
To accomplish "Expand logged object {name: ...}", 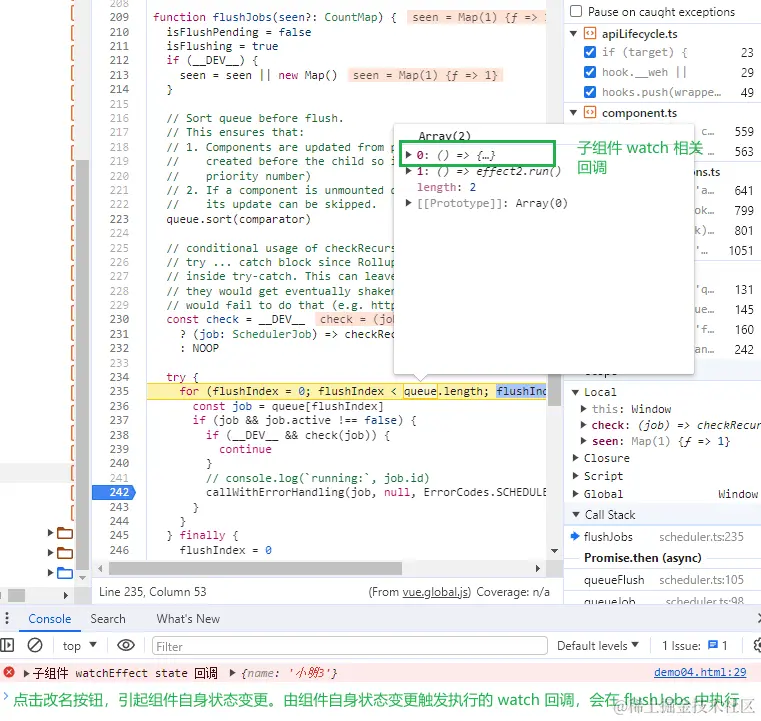I will [x=232, y=673].
